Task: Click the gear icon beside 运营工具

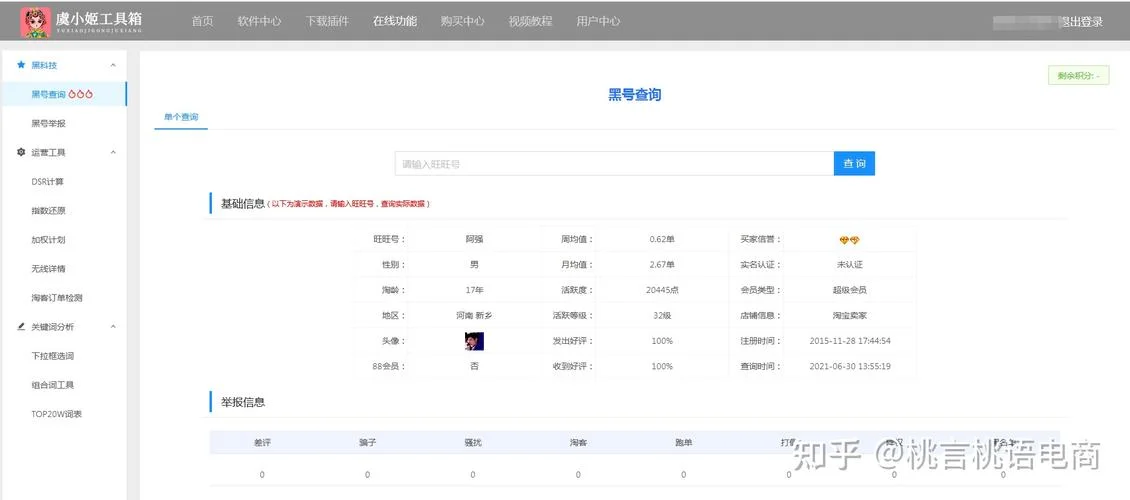Action: coord(21,153)
